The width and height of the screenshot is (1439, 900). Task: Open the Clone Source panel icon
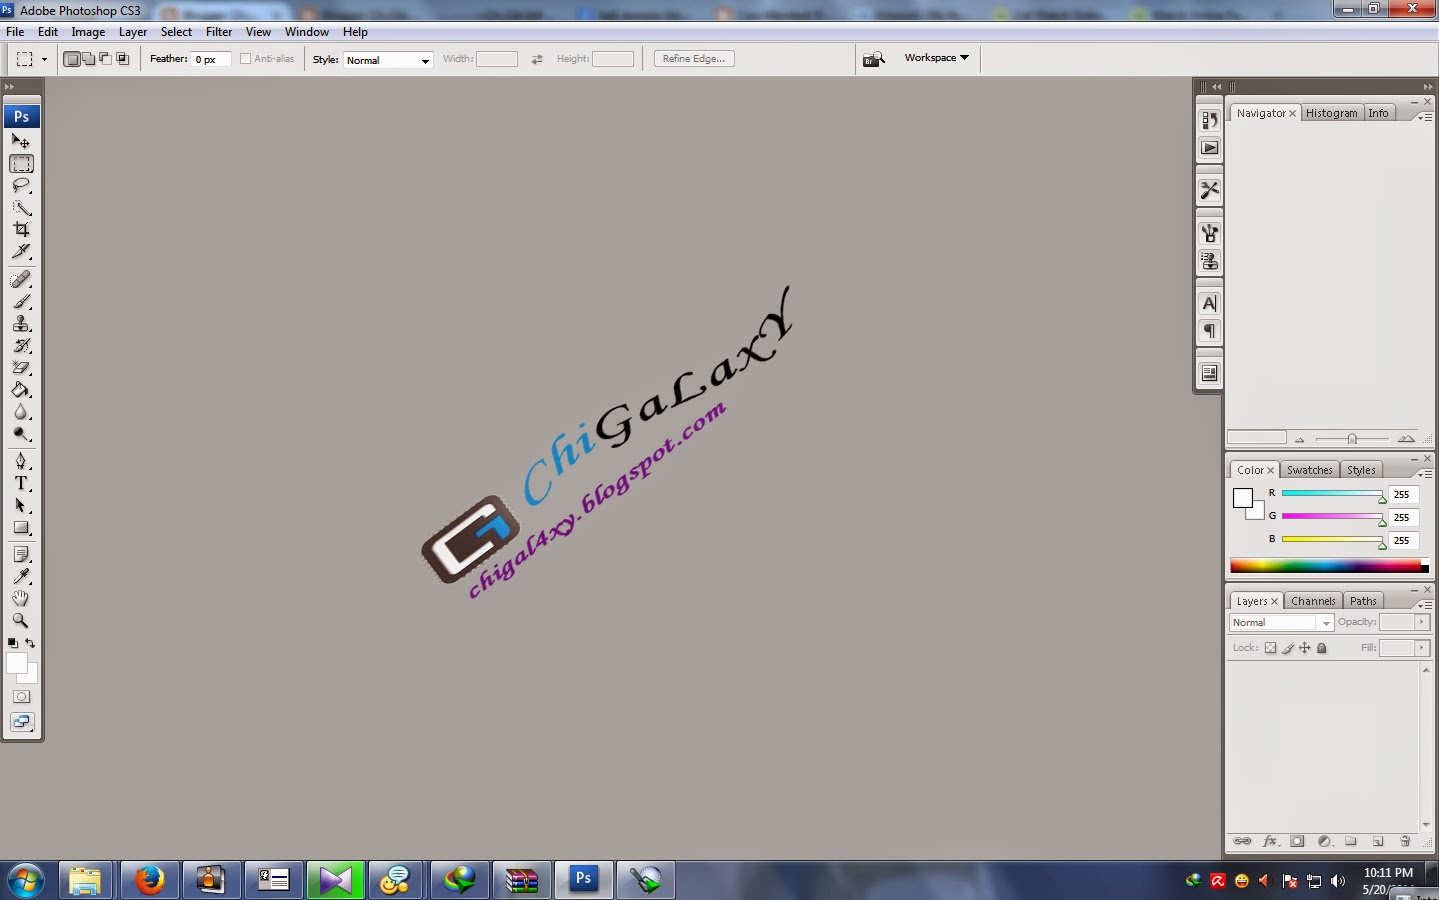[1209, 261]
